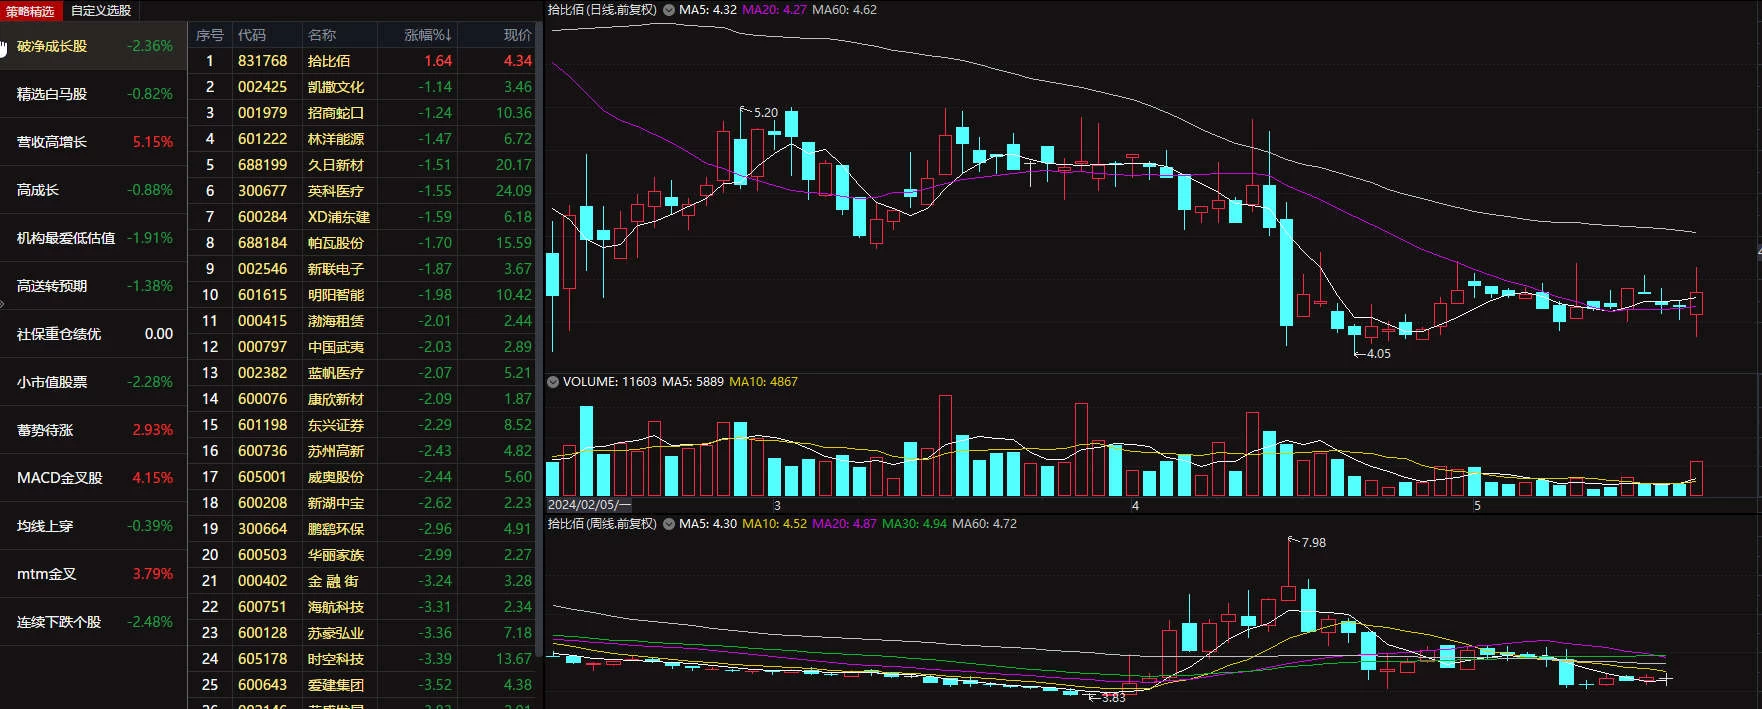Click stock code 600284 XD浦东建
The image size is (1762, 709).
262,217
